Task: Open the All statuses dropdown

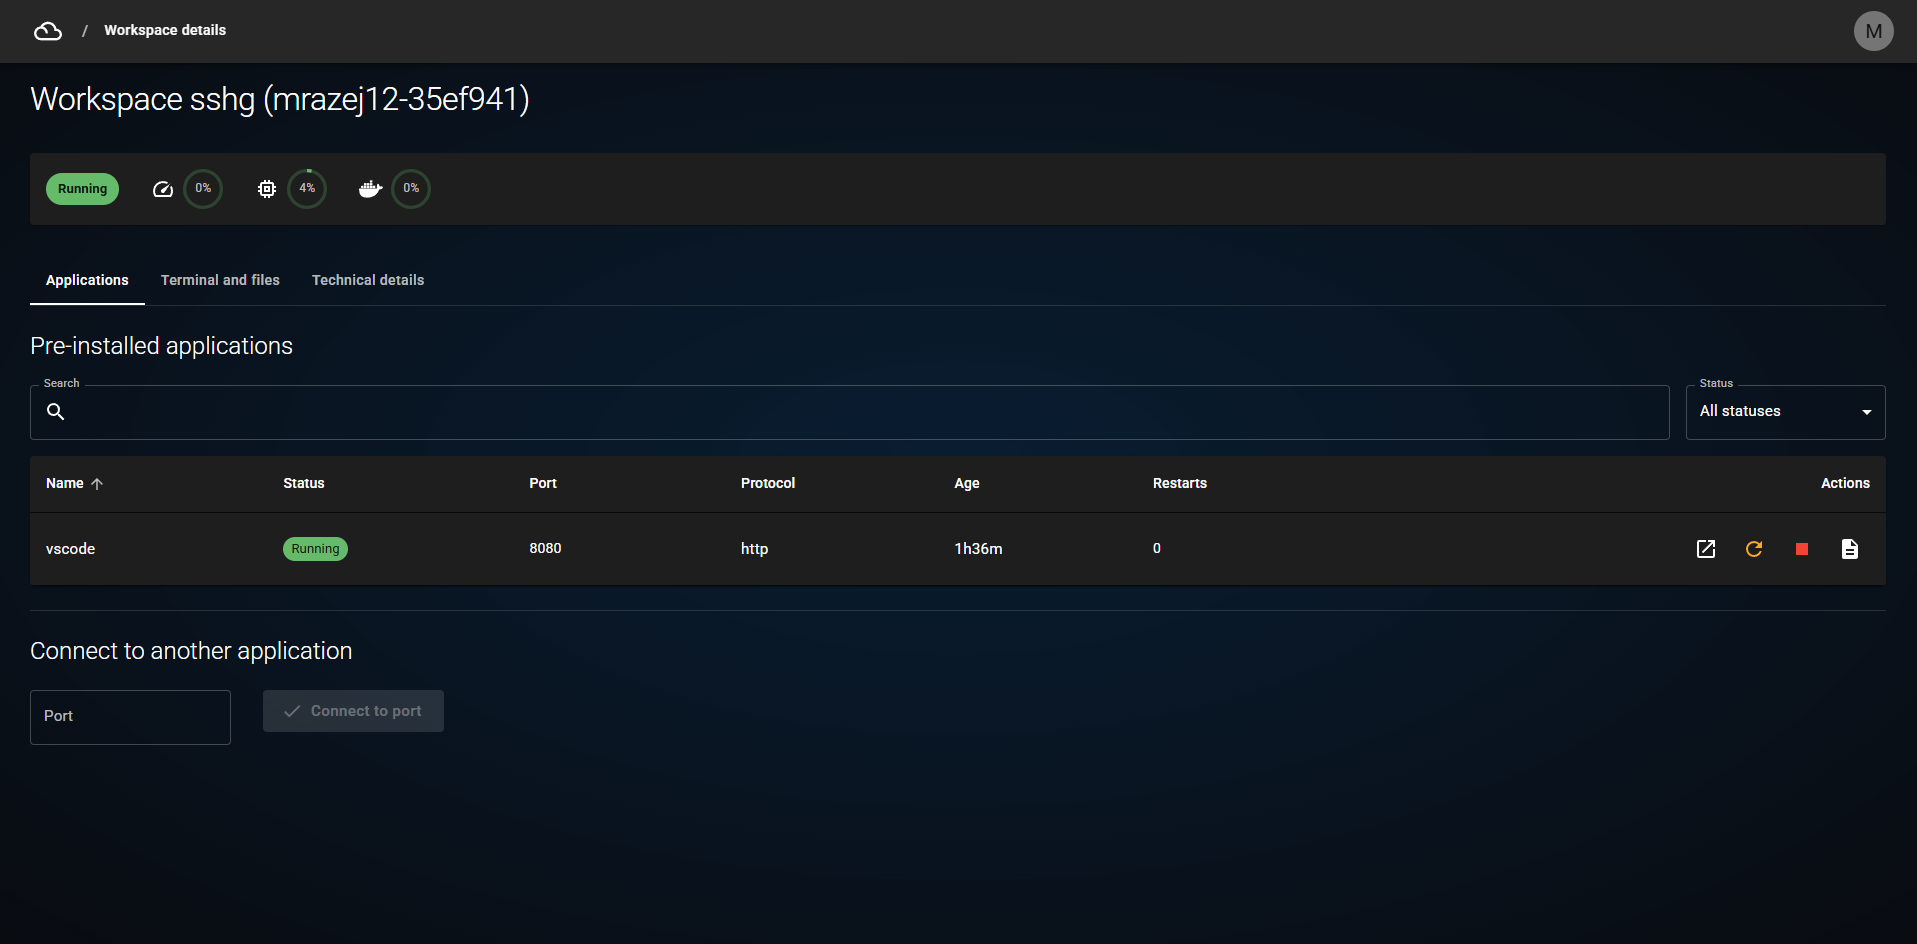Action: 1785,412
